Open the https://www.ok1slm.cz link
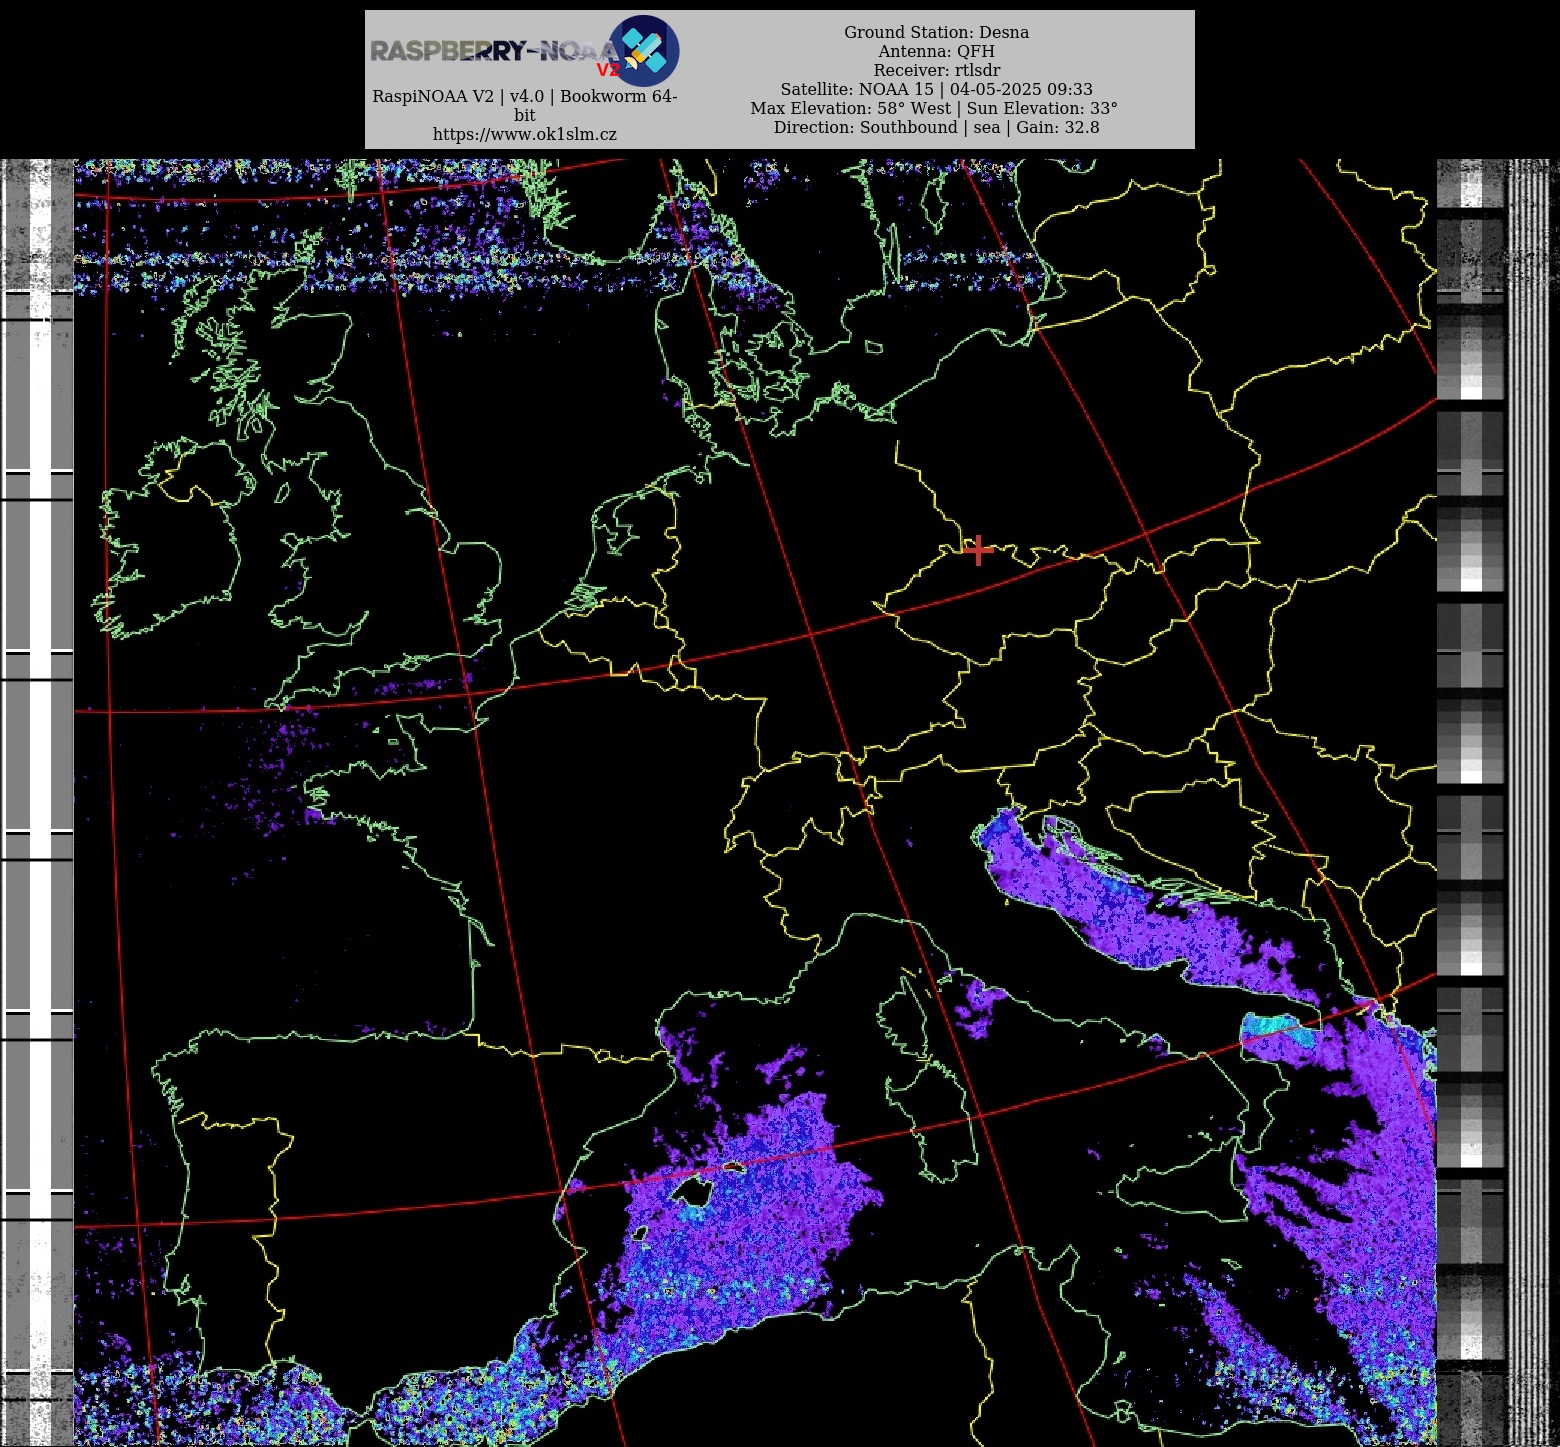This screenshot has height=1447, width=1560. pos(525,134)
